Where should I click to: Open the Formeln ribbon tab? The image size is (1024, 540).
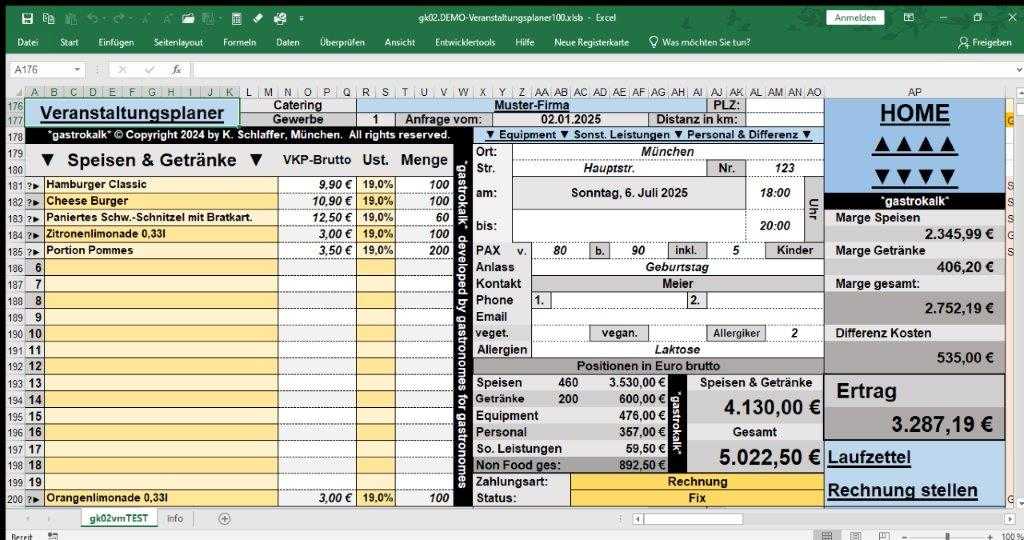coord(239,42)
